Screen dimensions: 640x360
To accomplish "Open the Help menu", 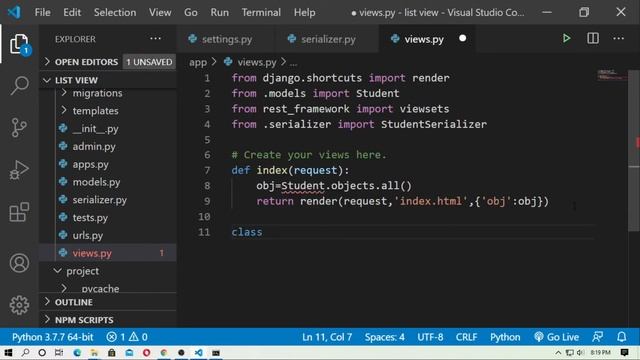I will pyautogui.click(x=304, y=12).
